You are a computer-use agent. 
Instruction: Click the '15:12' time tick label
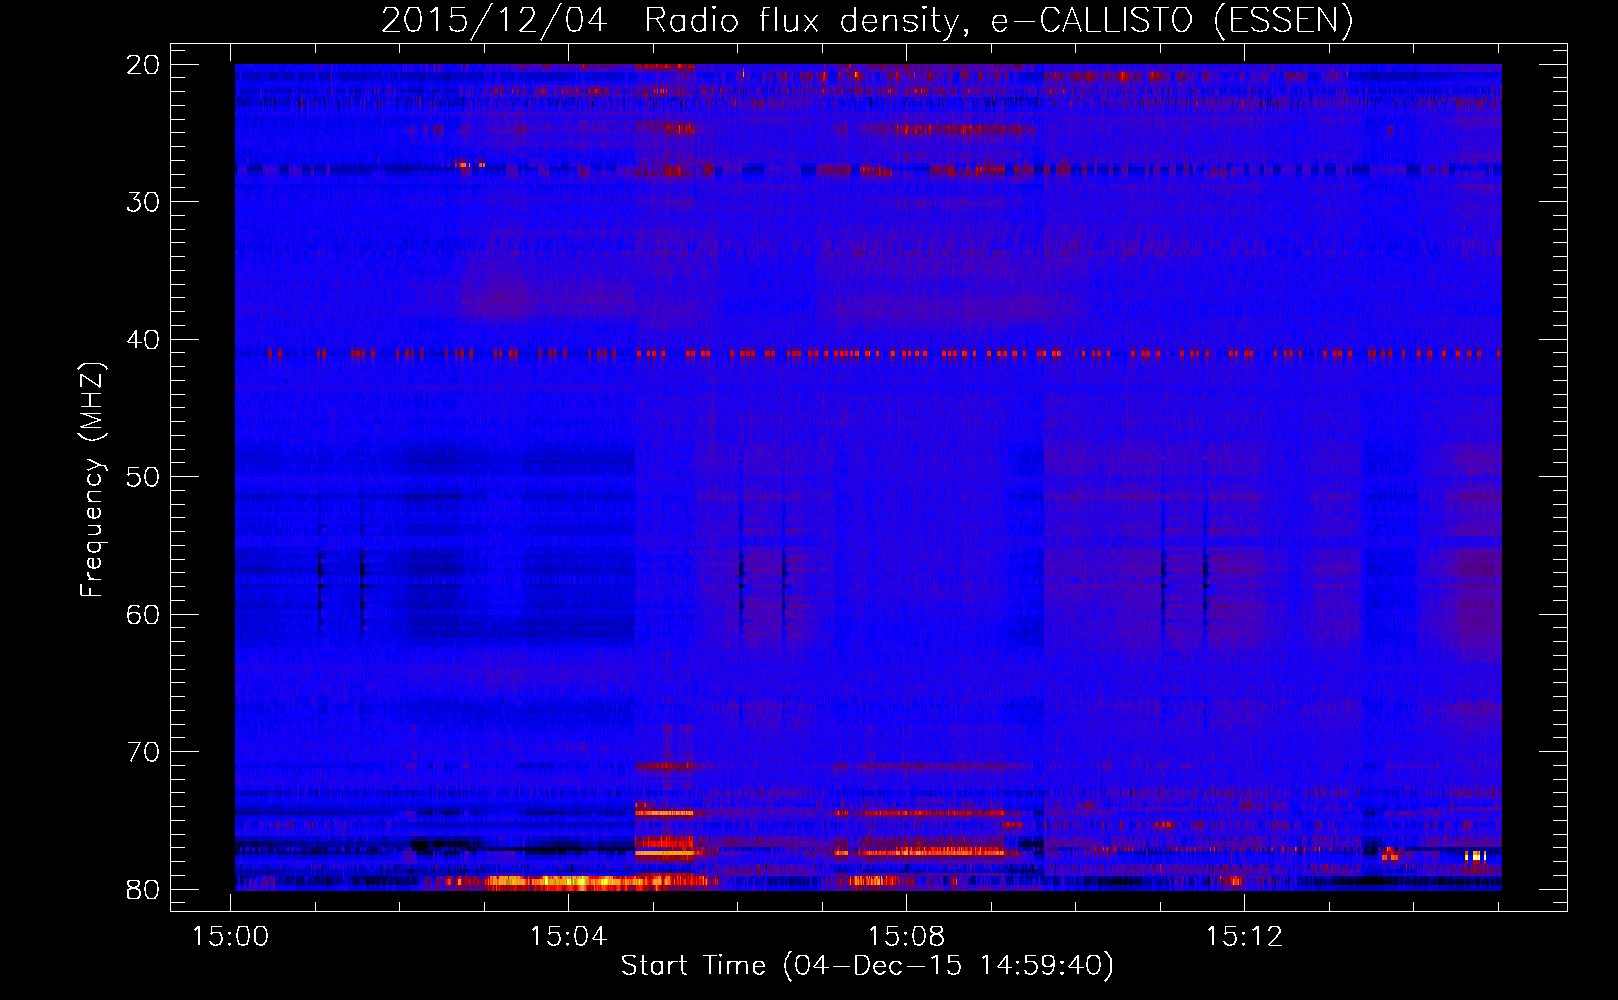1244,937
